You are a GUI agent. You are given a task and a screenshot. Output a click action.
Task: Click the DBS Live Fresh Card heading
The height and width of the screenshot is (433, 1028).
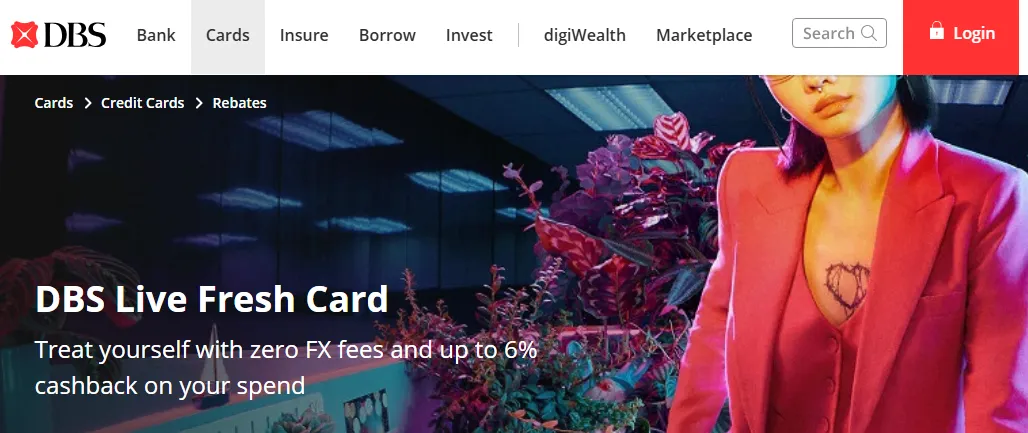(x=212, y=299)
